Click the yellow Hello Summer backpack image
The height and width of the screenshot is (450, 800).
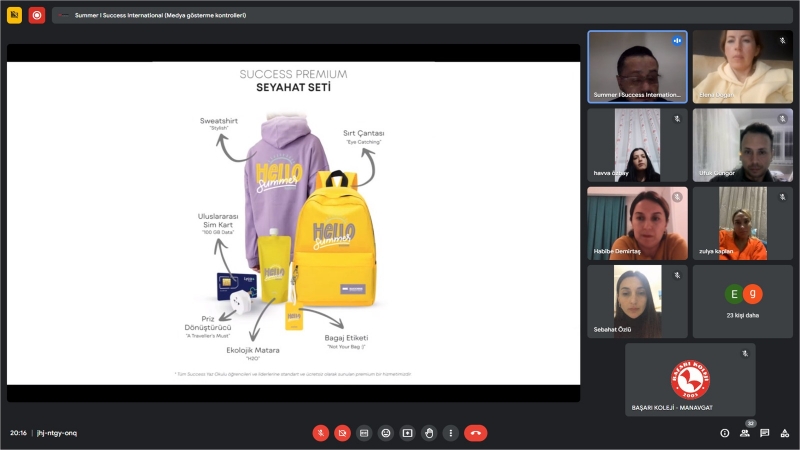click(x=335, y=240)
